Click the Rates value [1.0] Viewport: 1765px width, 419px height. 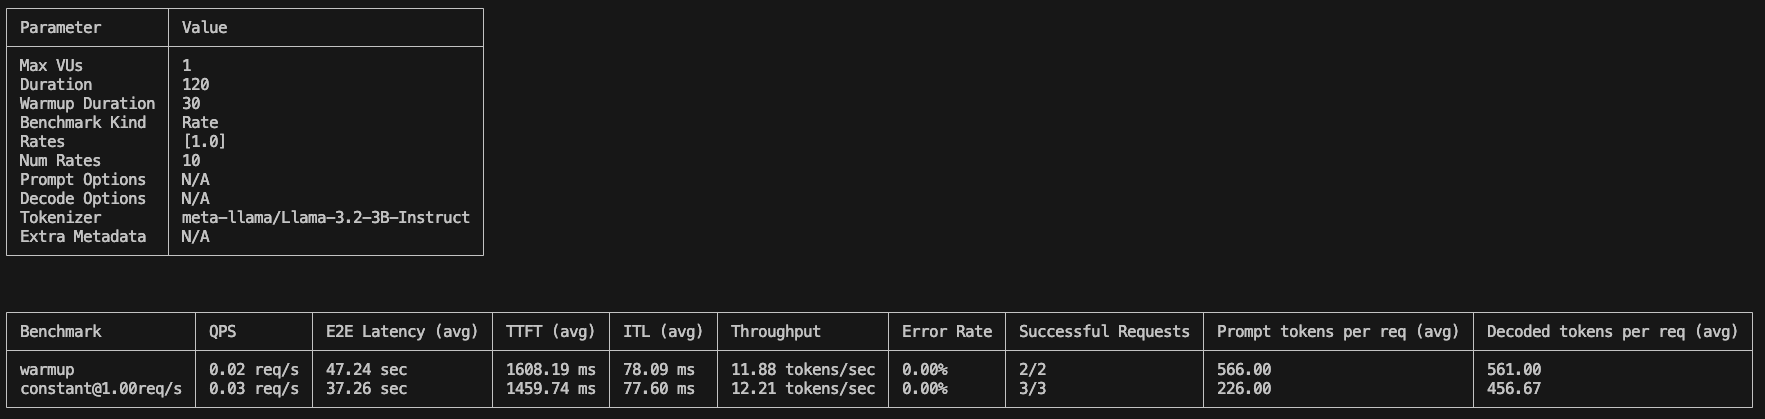(204, 142)
